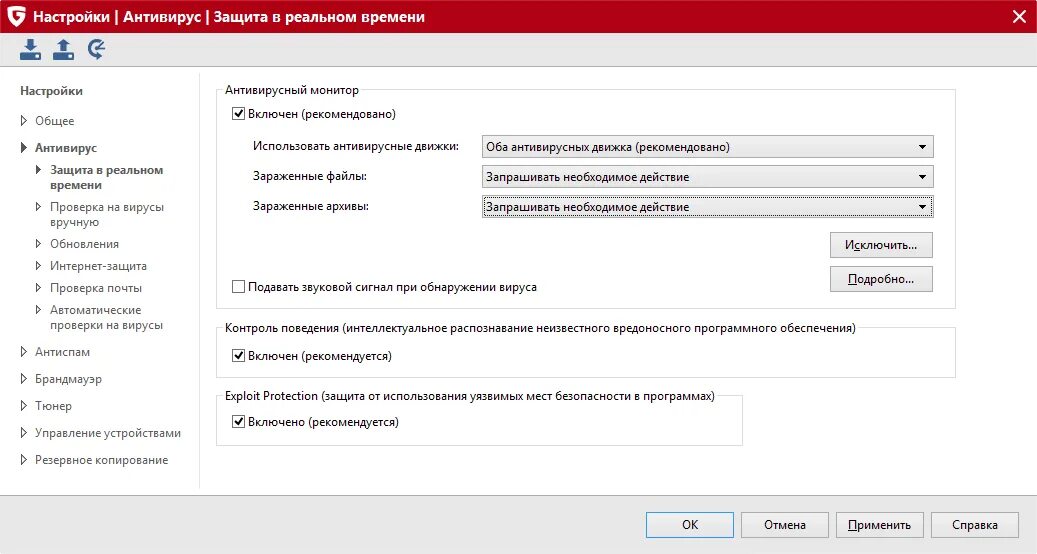Click the 'Подробно...' button
This screenshot has height=554, width=1037.
[x=881, y=279]
